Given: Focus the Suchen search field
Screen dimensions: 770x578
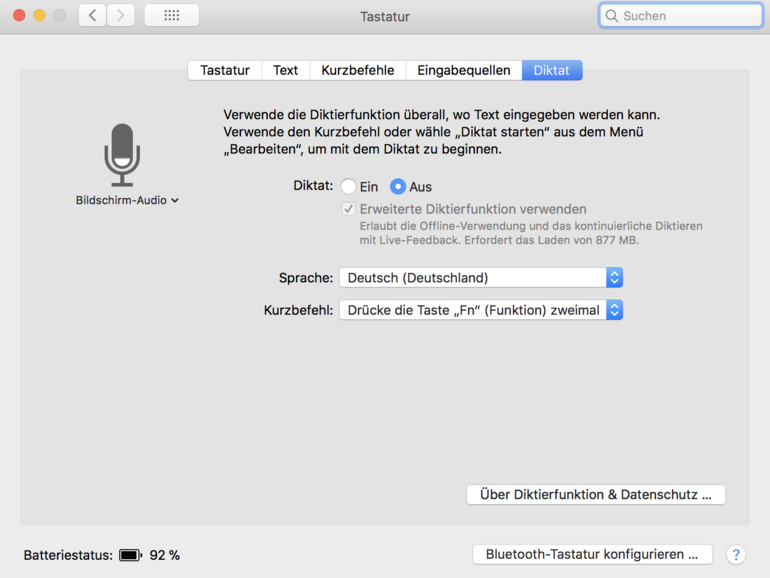Looking at the screenshot, I should click(681, 16).
